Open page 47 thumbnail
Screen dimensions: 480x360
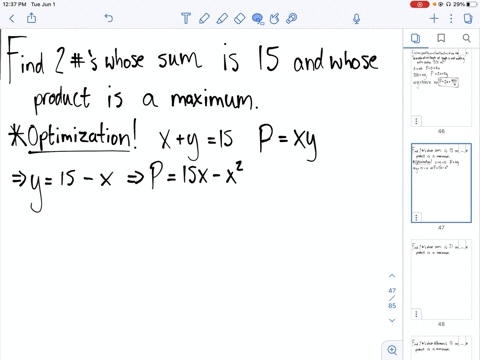441,183
